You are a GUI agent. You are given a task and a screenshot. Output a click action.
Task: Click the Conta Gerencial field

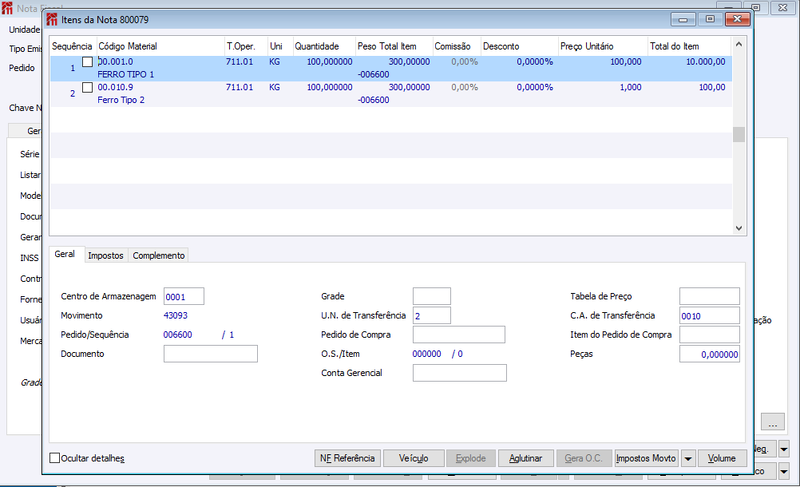pyautogui.click(x=459, y=373)
